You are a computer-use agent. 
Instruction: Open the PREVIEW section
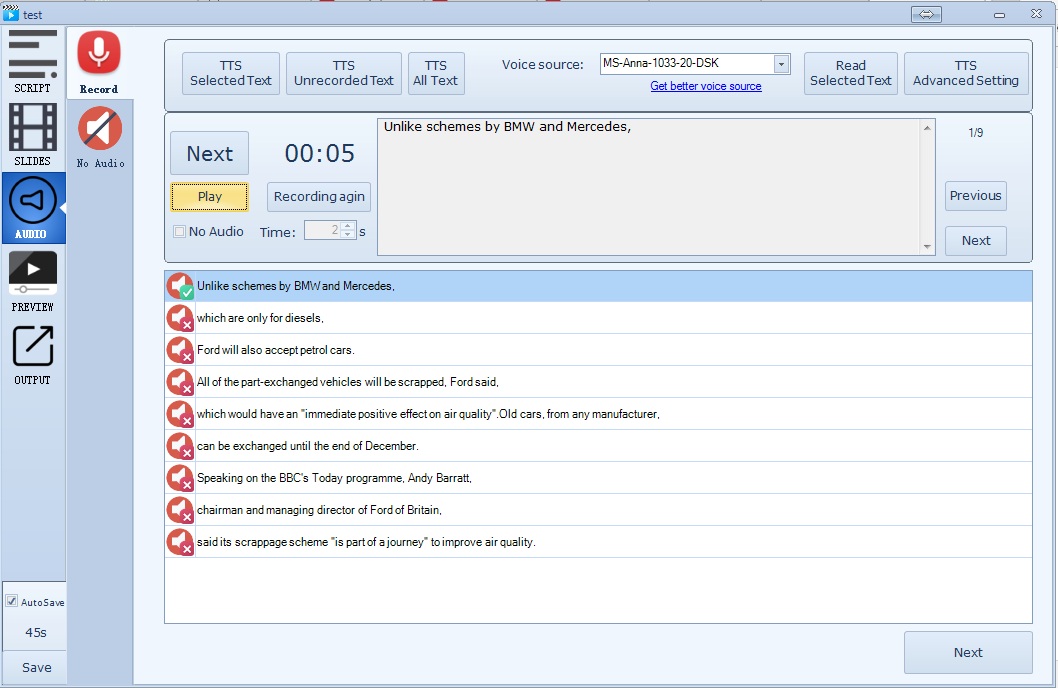pos(33,280)
